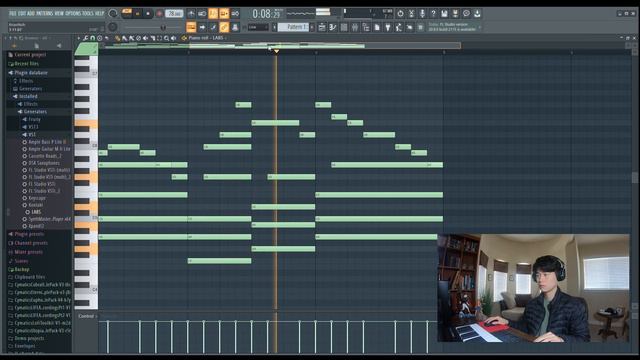Click the transport stop button
This screenshot has height=360, width=640.
pyautogui.click(x=148, y=13)
